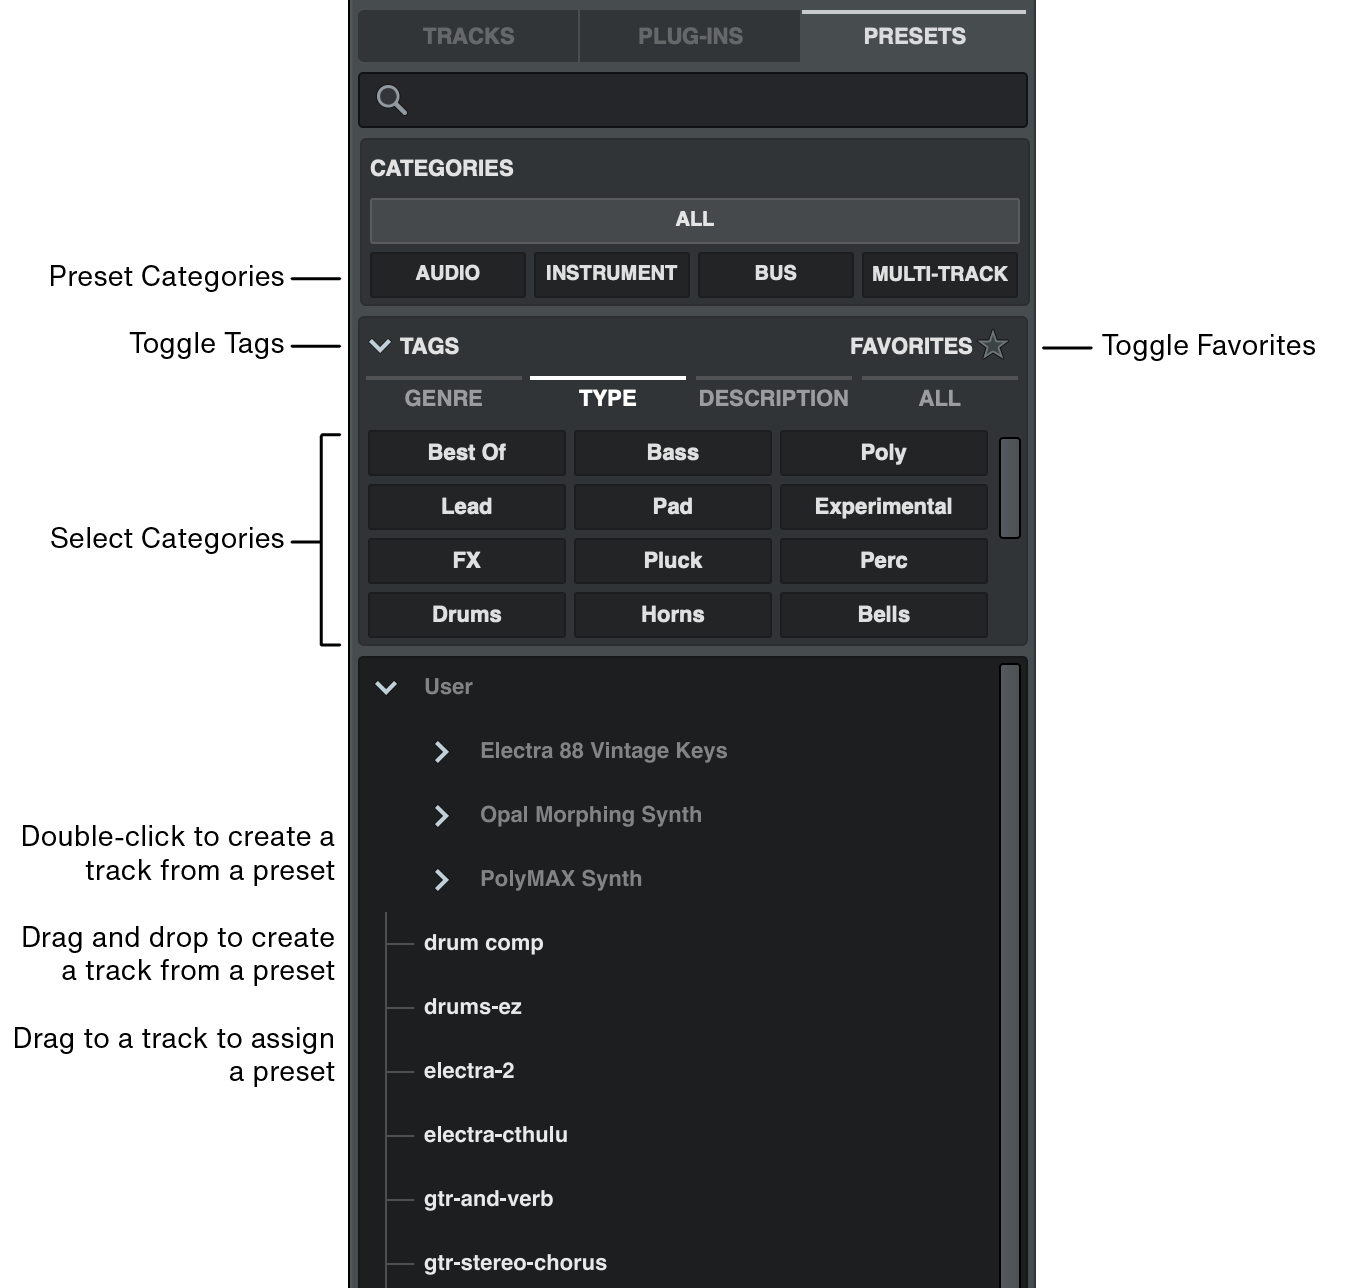Image resolution: width=1366 pixels, height=1288 pixels.
Task: Select the Horns type tag
Action: [x=671, y=614]
